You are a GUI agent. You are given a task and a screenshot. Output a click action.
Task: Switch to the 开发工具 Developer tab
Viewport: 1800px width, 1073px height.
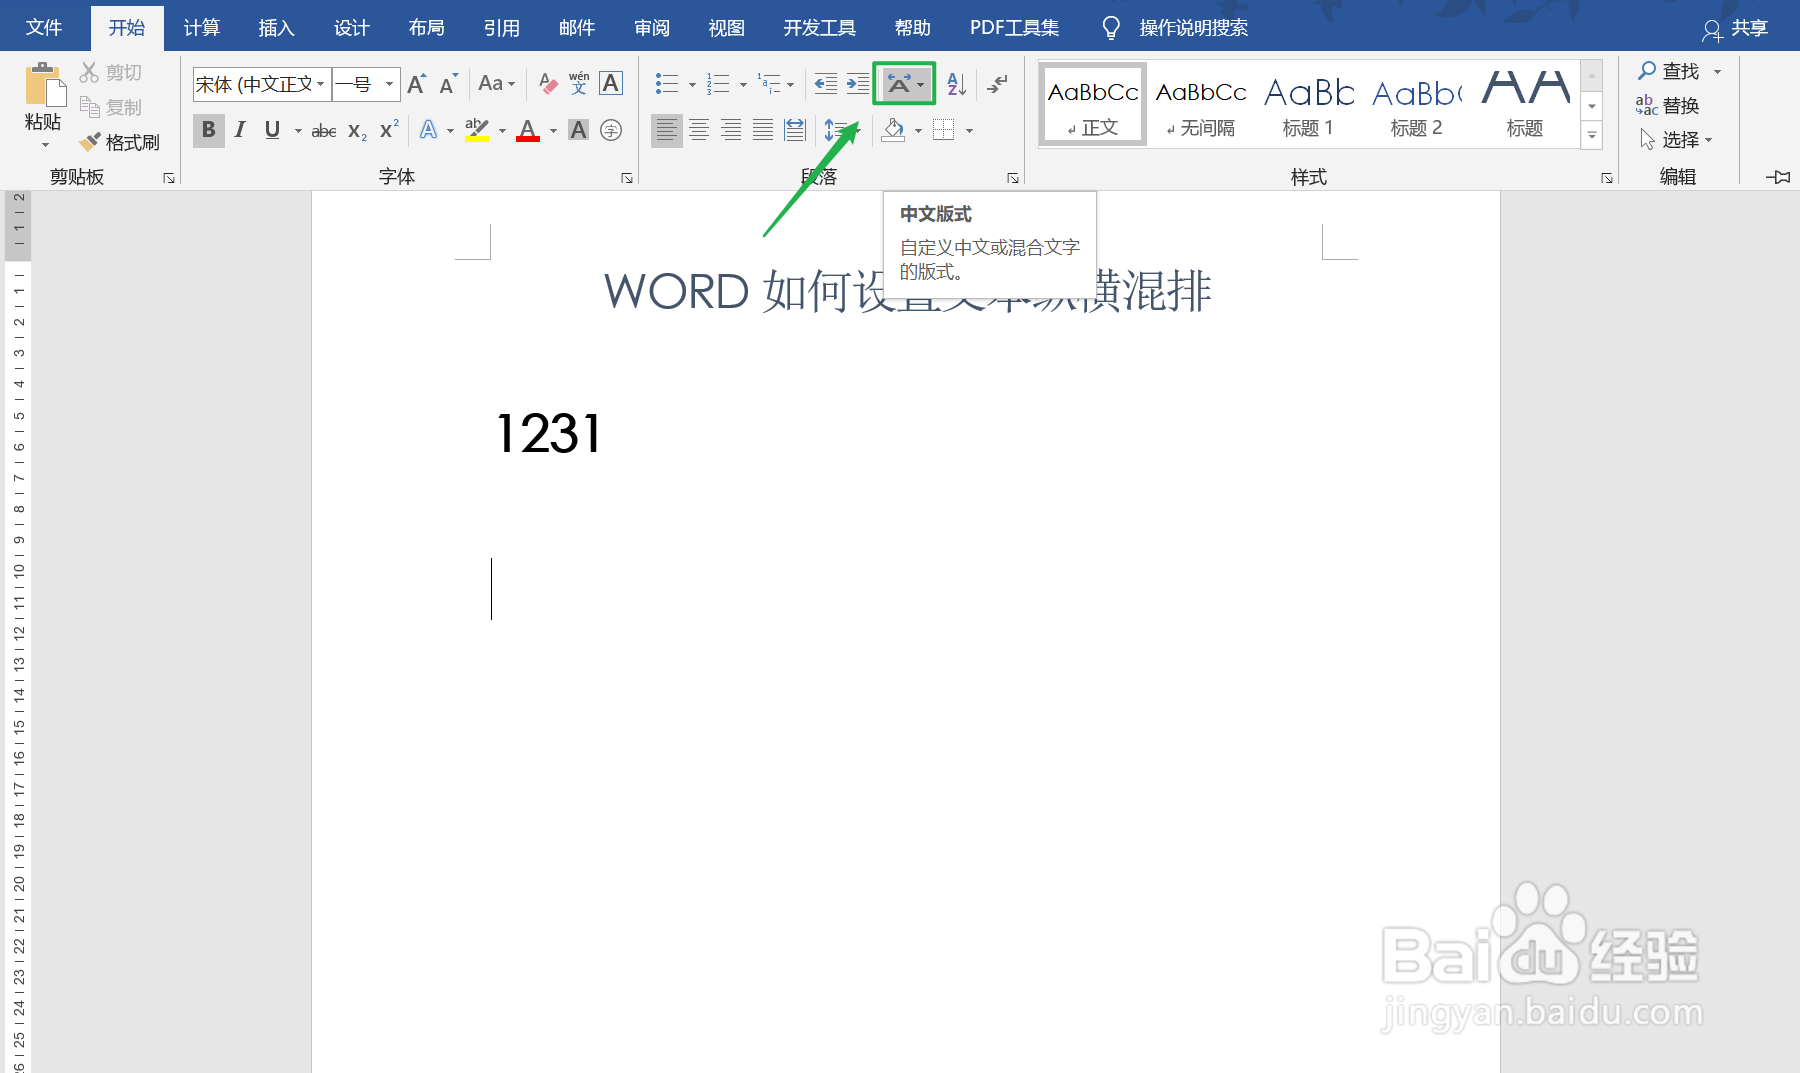pos(819,28)
